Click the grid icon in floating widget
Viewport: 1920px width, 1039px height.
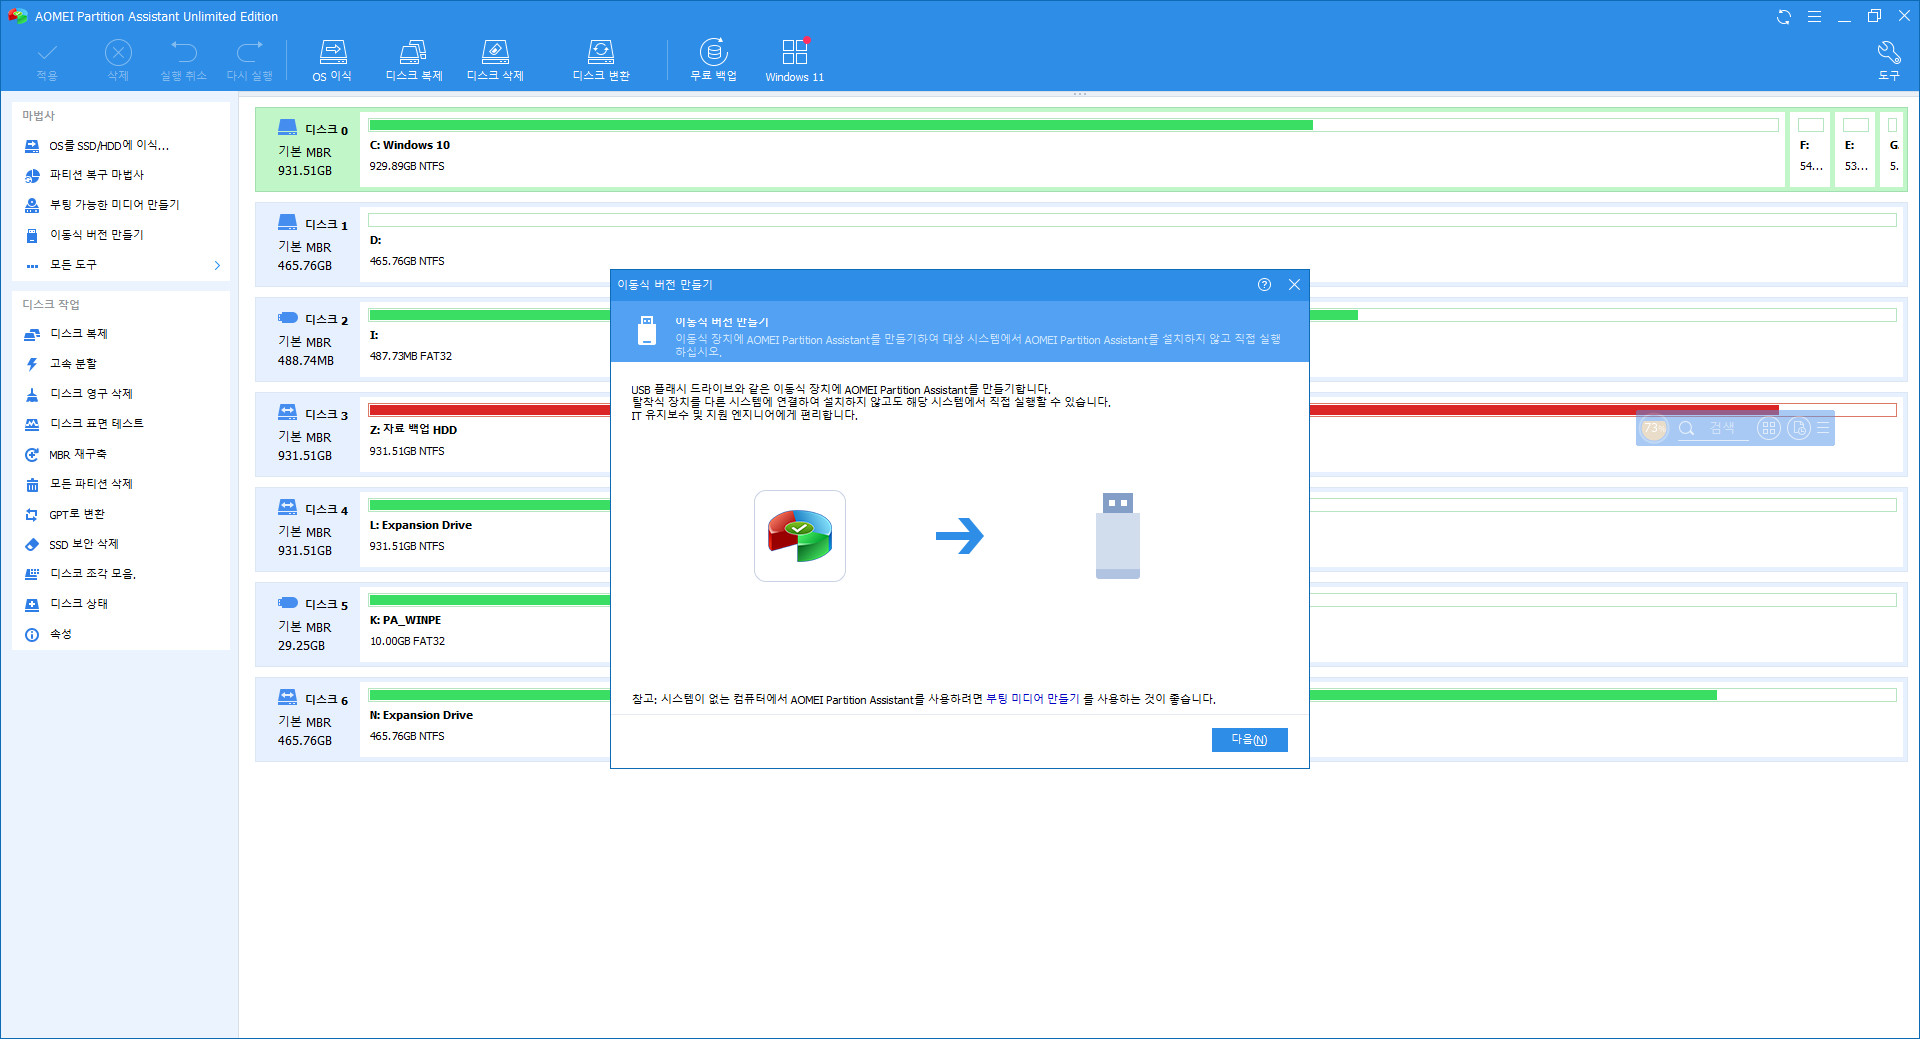(x=1768, y=428)
